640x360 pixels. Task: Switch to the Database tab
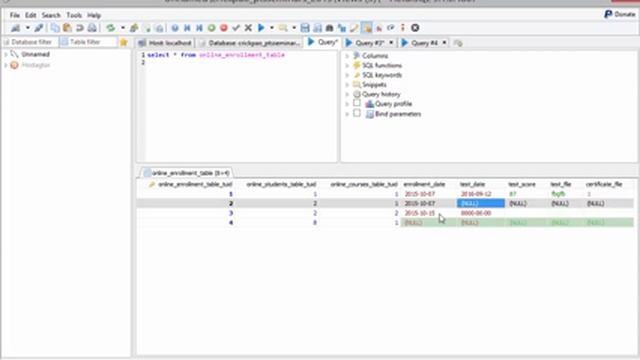(x=250, y=43)
